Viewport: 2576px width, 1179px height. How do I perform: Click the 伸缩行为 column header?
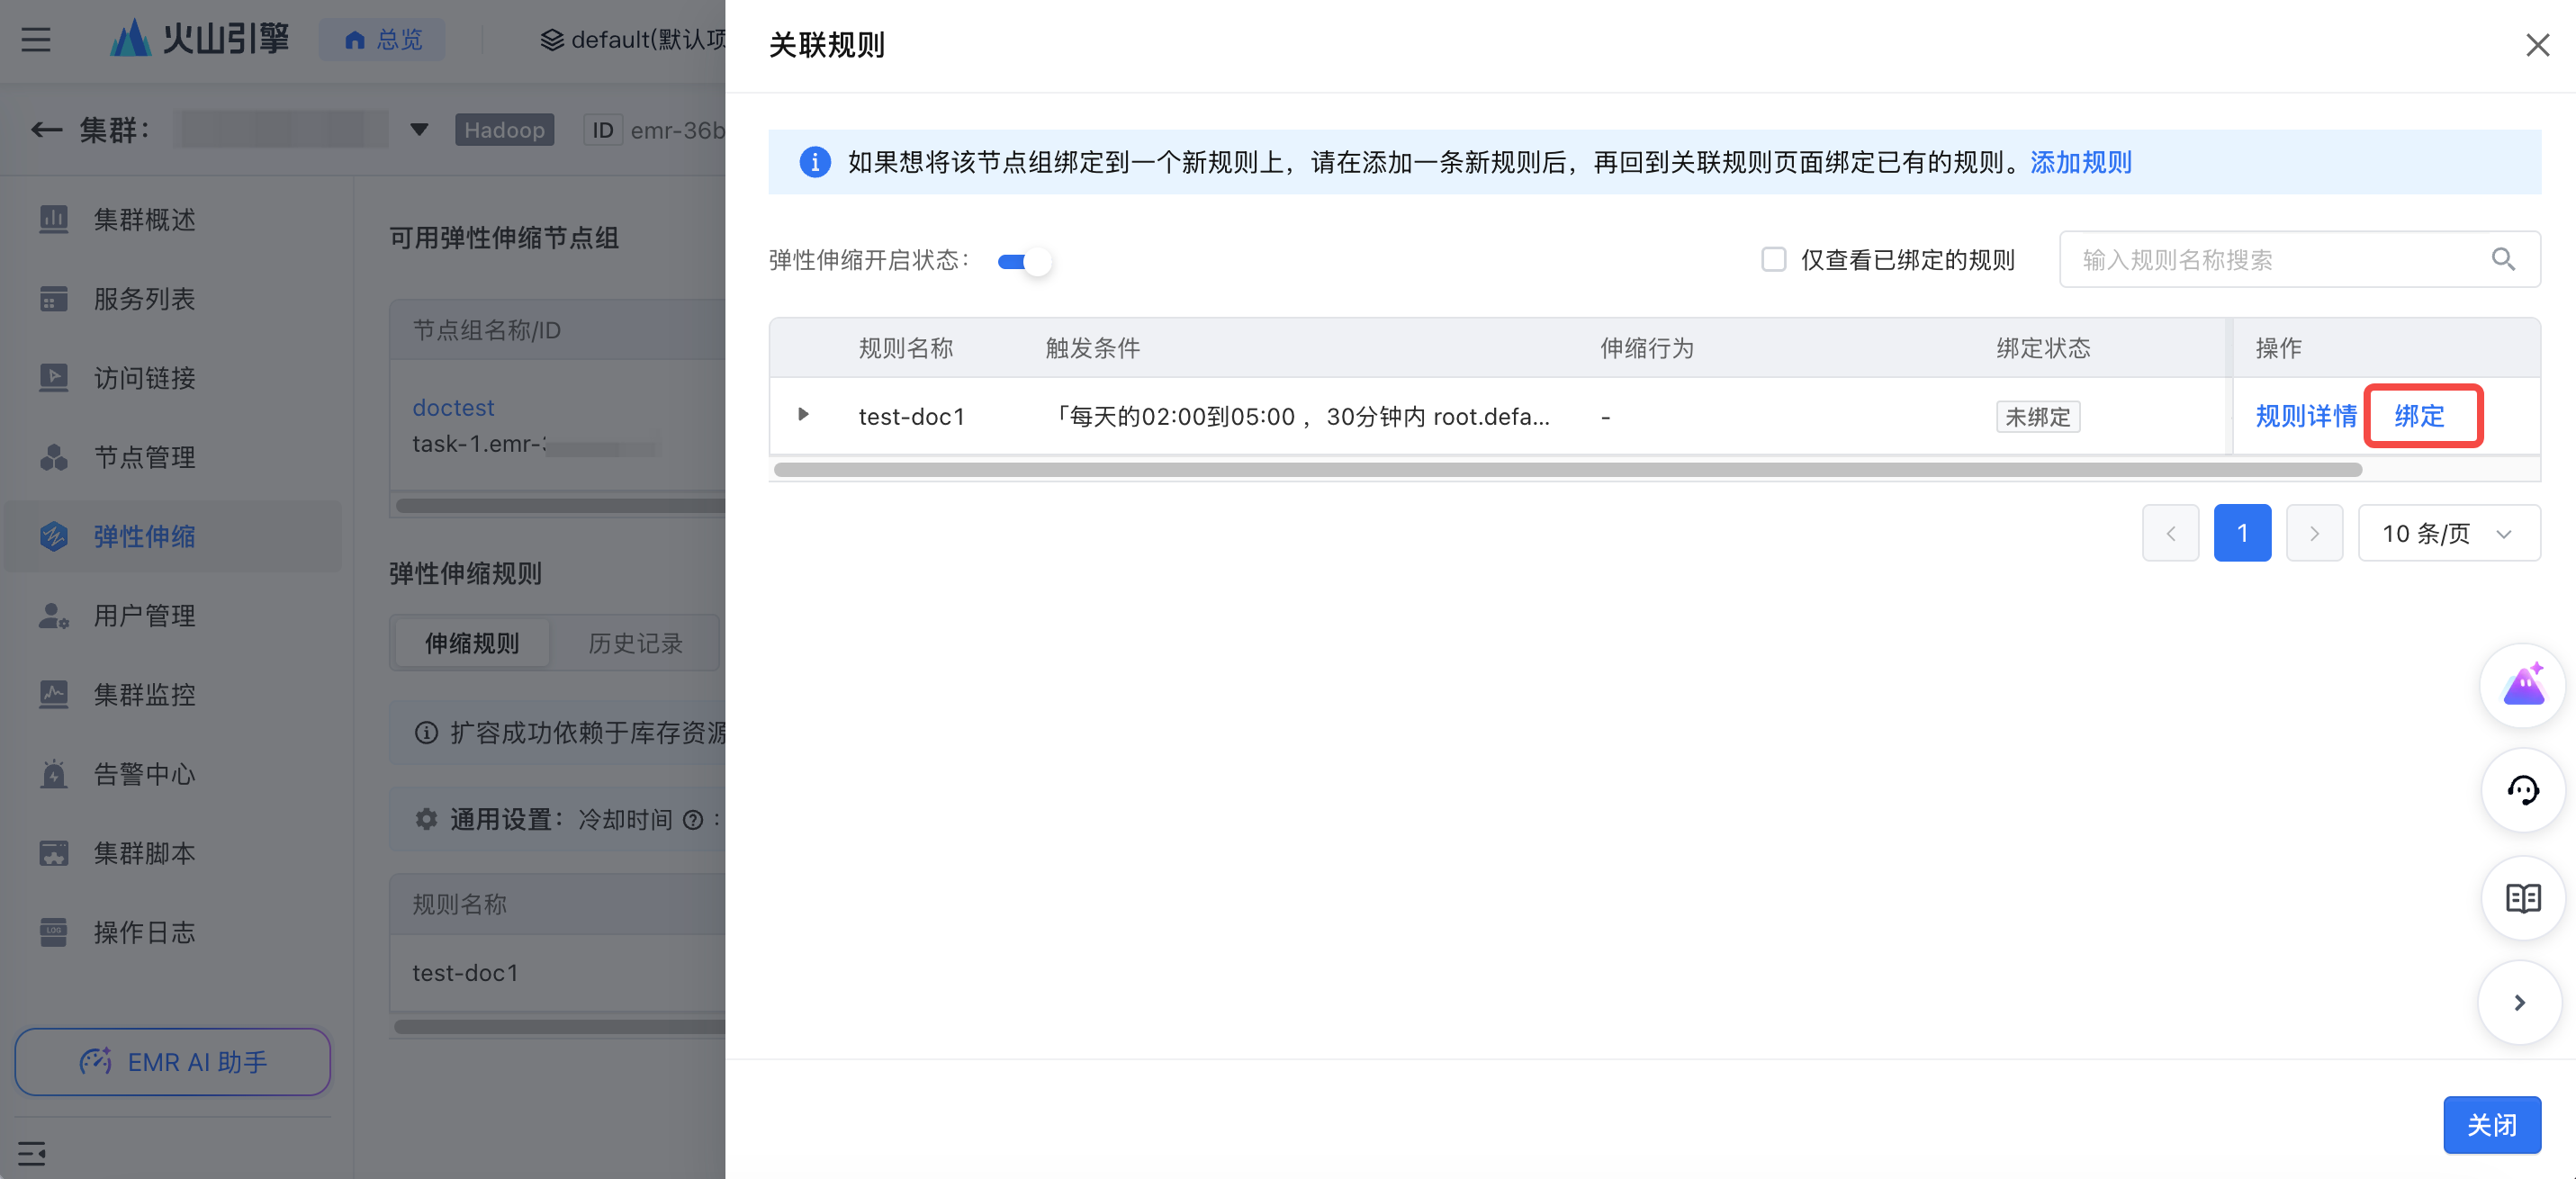tap(1647, 348)
